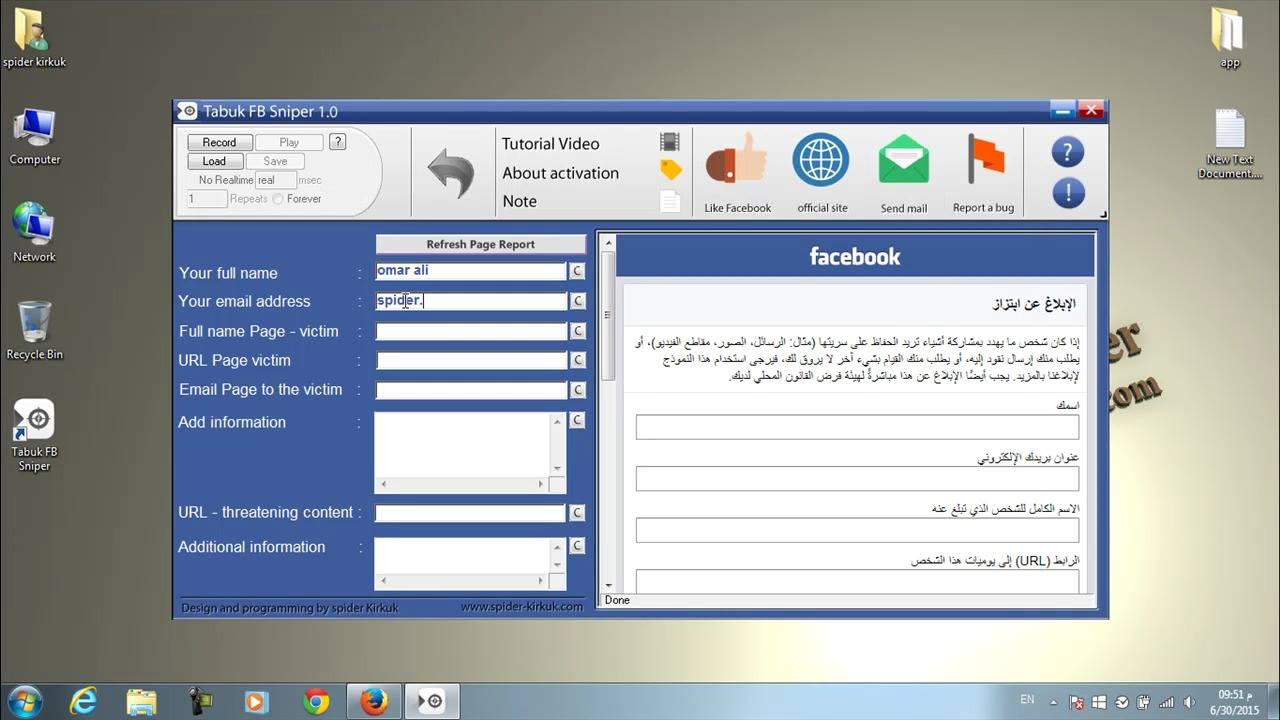Viewport: 1280px width, 720px height.
Task: Click the Email Page to the victim field
Action: click(471, 390)
